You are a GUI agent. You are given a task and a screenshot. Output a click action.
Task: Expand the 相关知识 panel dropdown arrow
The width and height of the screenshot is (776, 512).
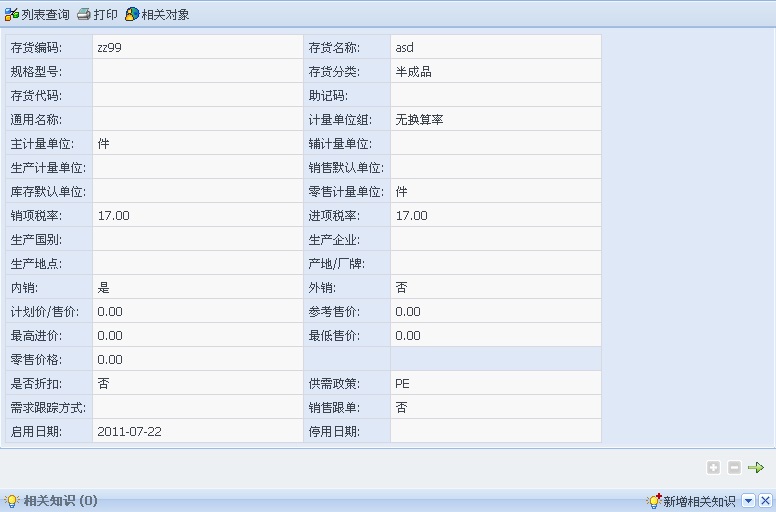click(748, 501)
